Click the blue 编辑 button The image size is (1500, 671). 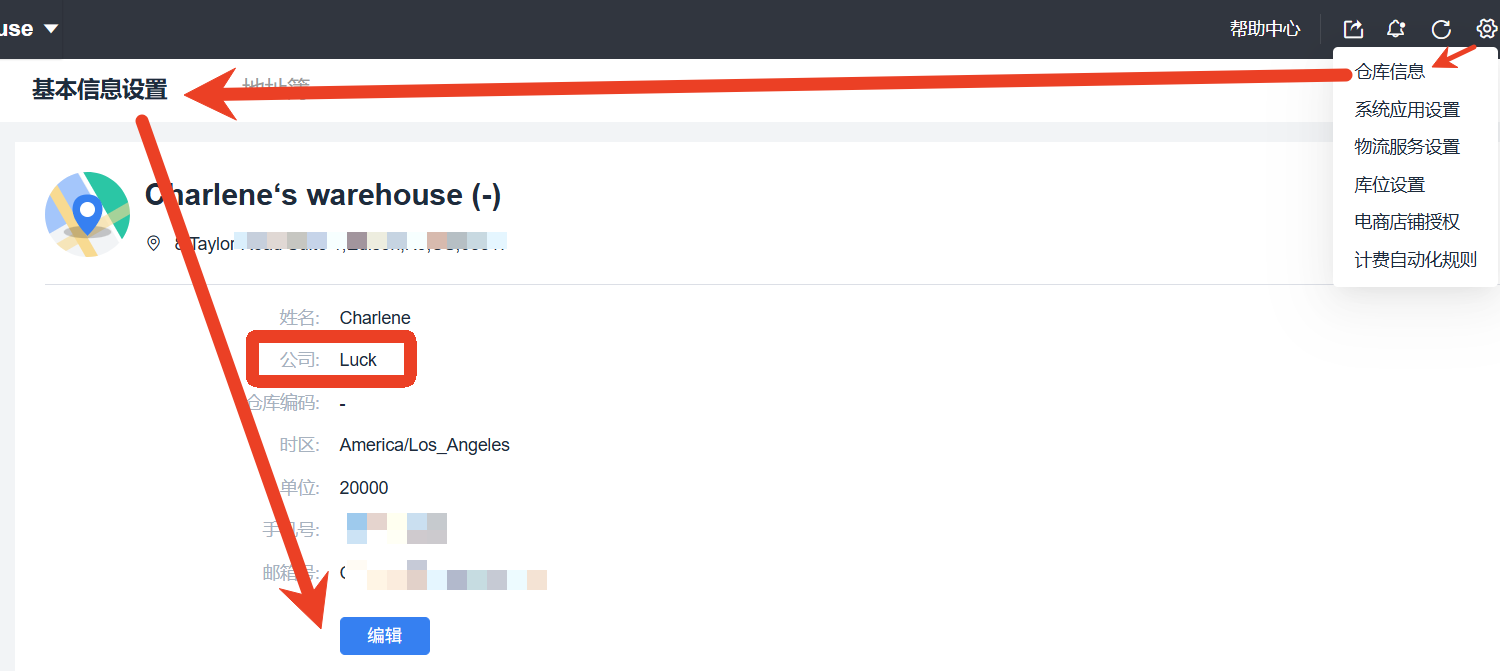(385, 636)
